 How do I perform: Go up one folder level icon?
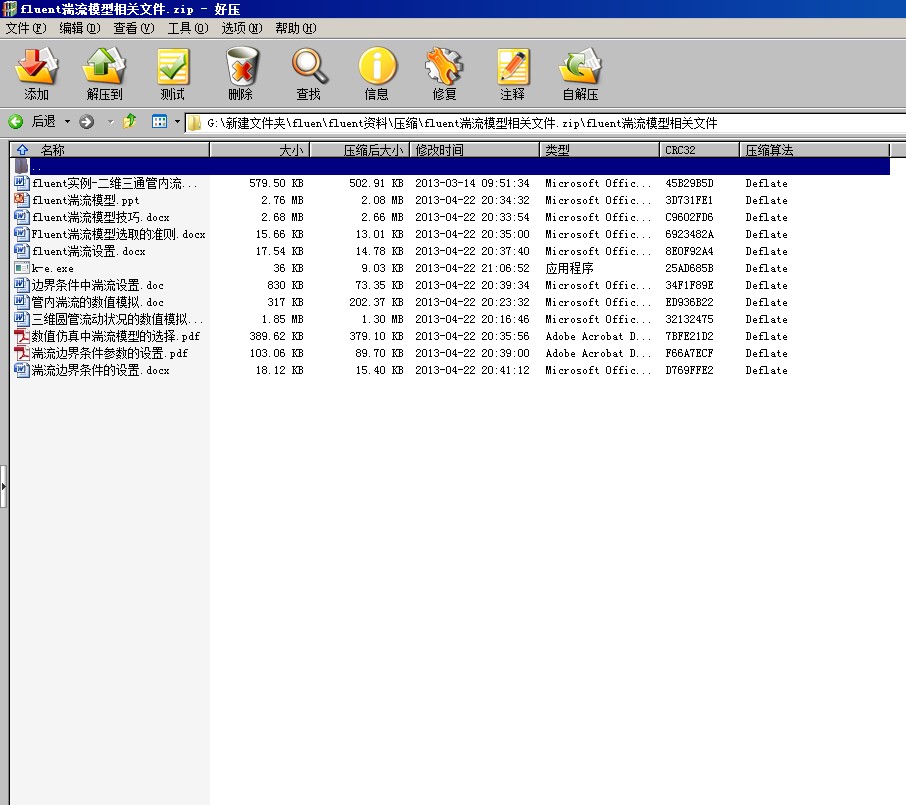129,122
